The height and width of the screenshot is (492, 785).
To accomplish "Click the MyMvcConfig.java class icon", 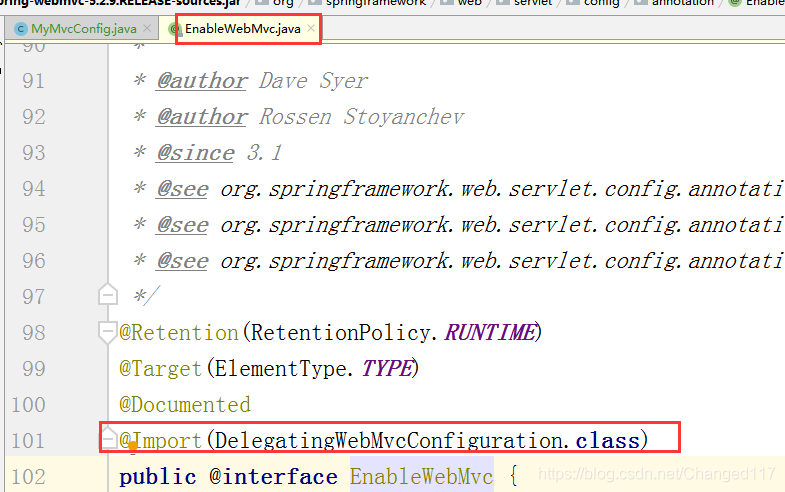I will pos(21,29).
